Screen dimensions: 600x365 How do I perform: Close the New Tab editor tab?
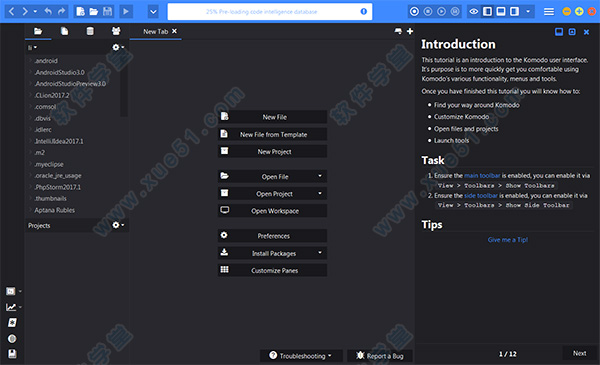tap(174, 31)
